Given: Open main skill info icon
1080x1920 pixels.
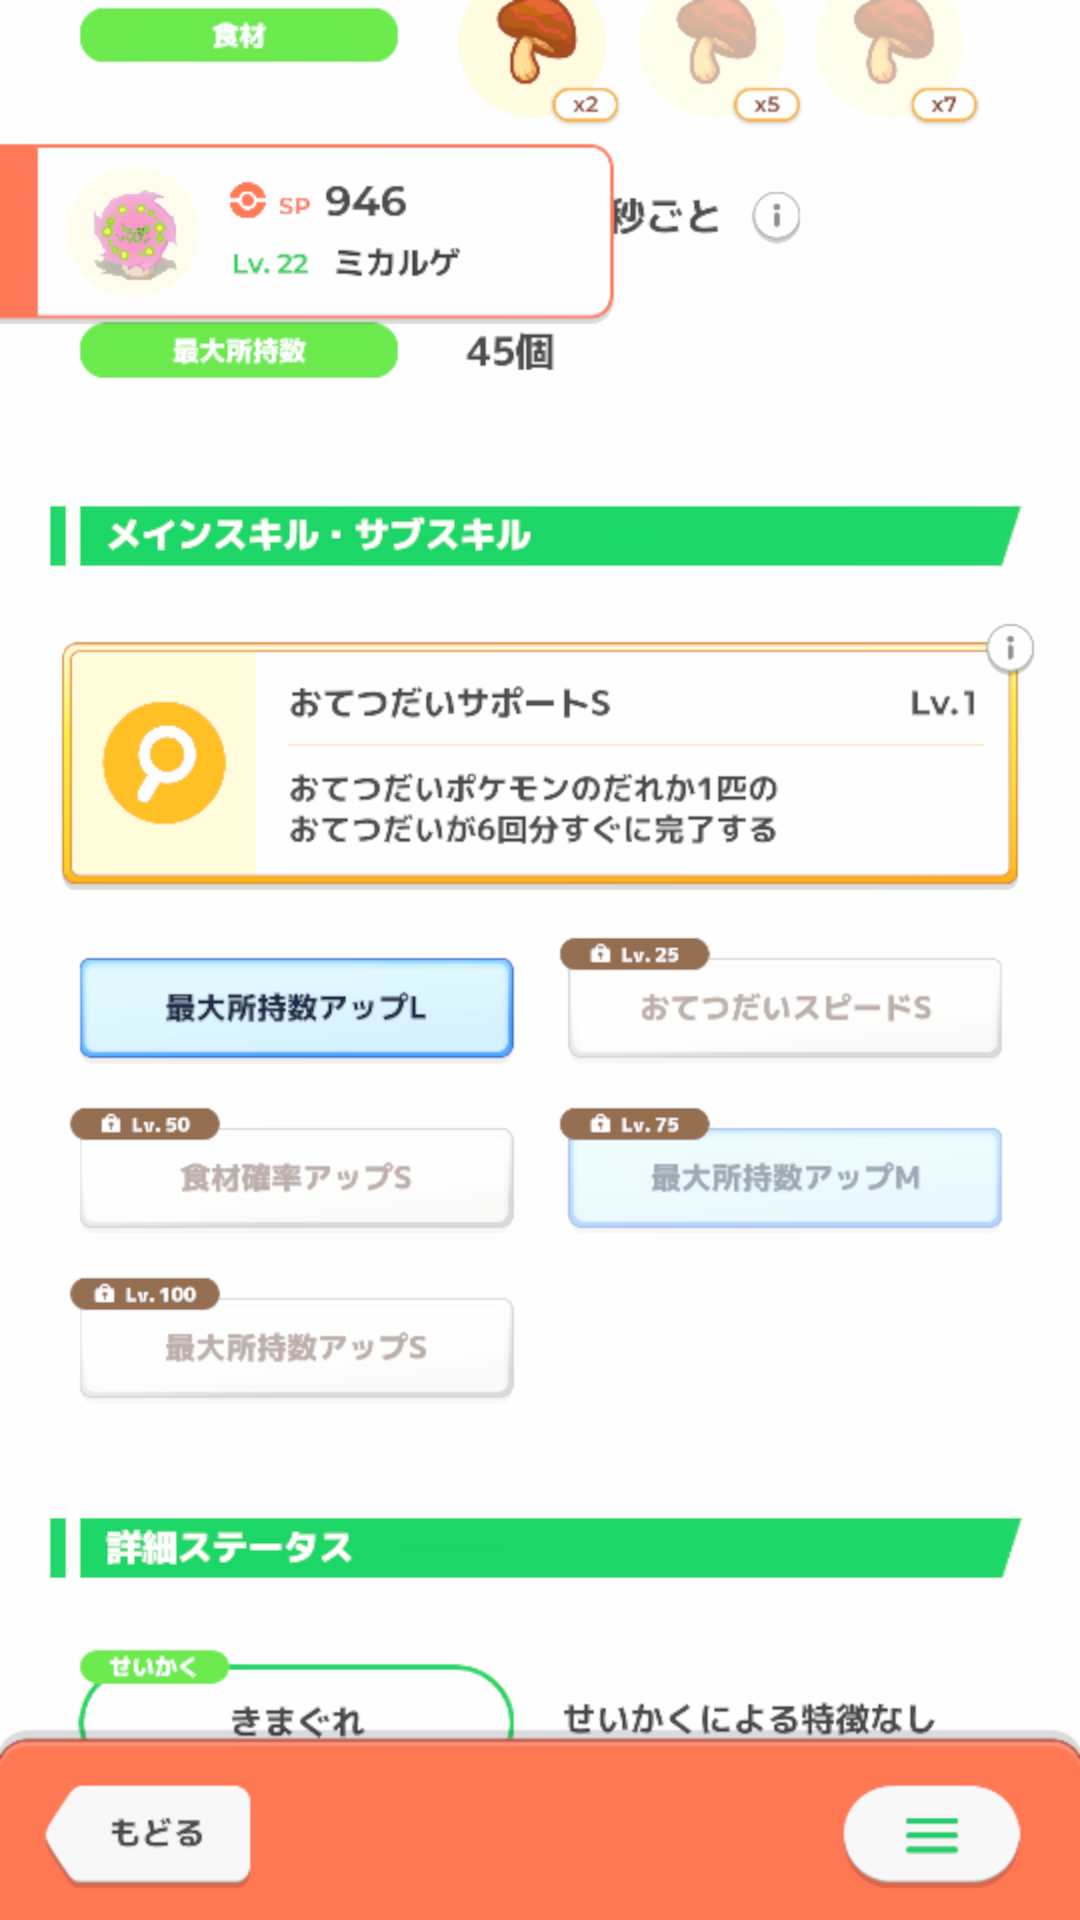Looking at the screenshot, I should [1010, 649].
